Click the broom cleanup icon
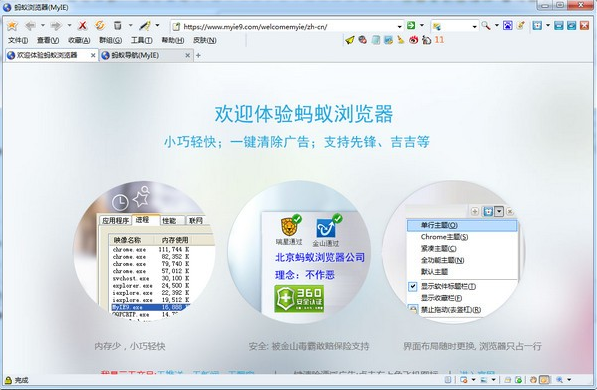The width and height of the screenshot is (597, 390). click(401, 40)
